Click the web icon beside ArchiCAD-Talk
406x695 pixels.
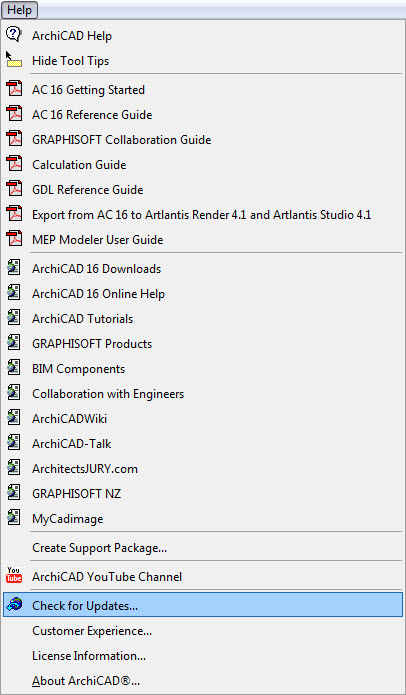pos(14,443)
